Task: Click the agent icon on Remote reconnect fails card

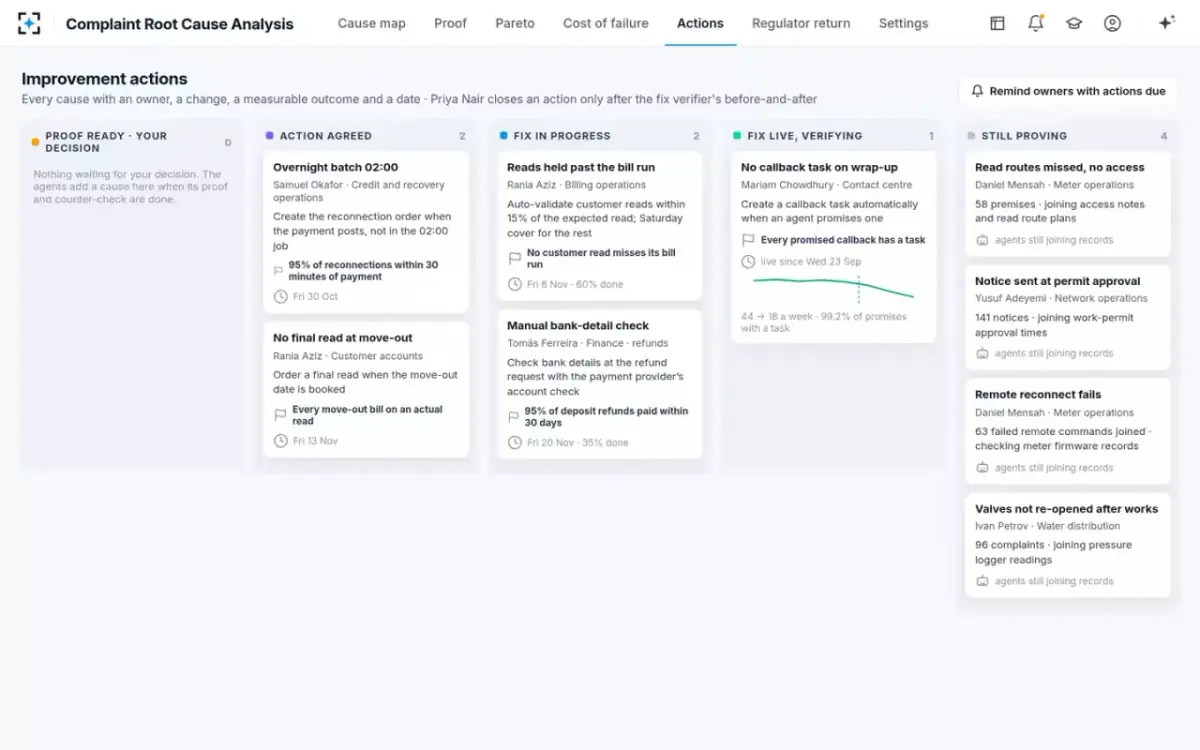Action: coord(982,468)
